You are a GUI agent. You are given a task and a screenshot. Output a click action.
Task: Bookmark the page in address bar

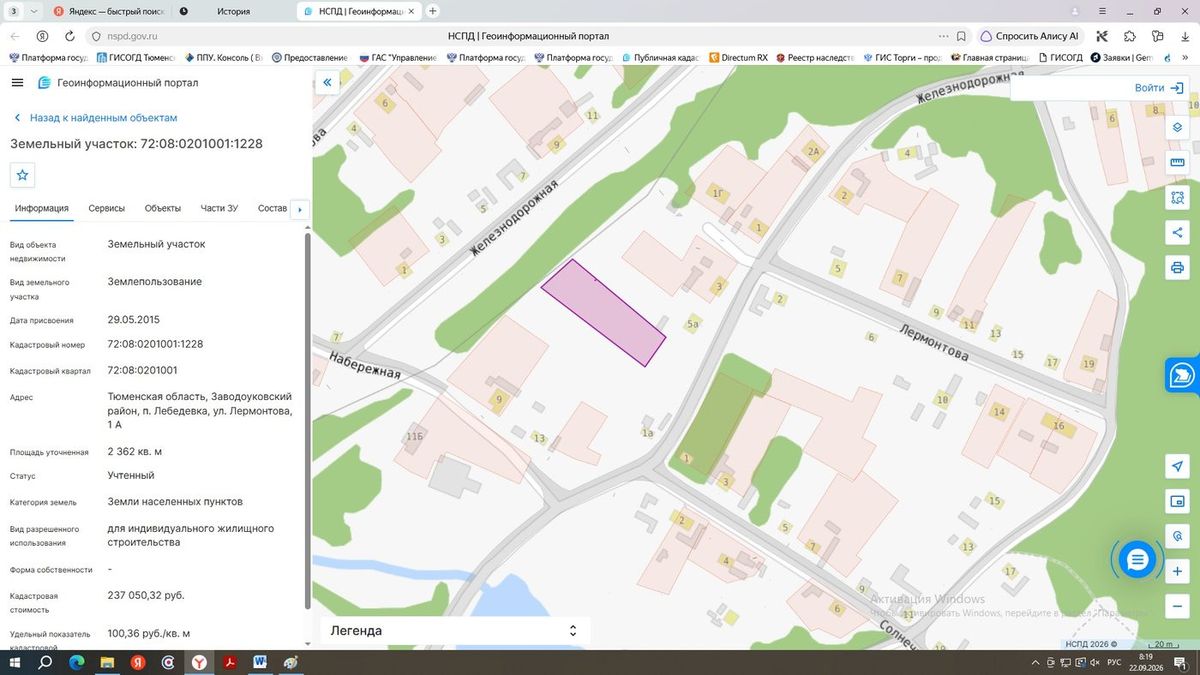[961, 36]
